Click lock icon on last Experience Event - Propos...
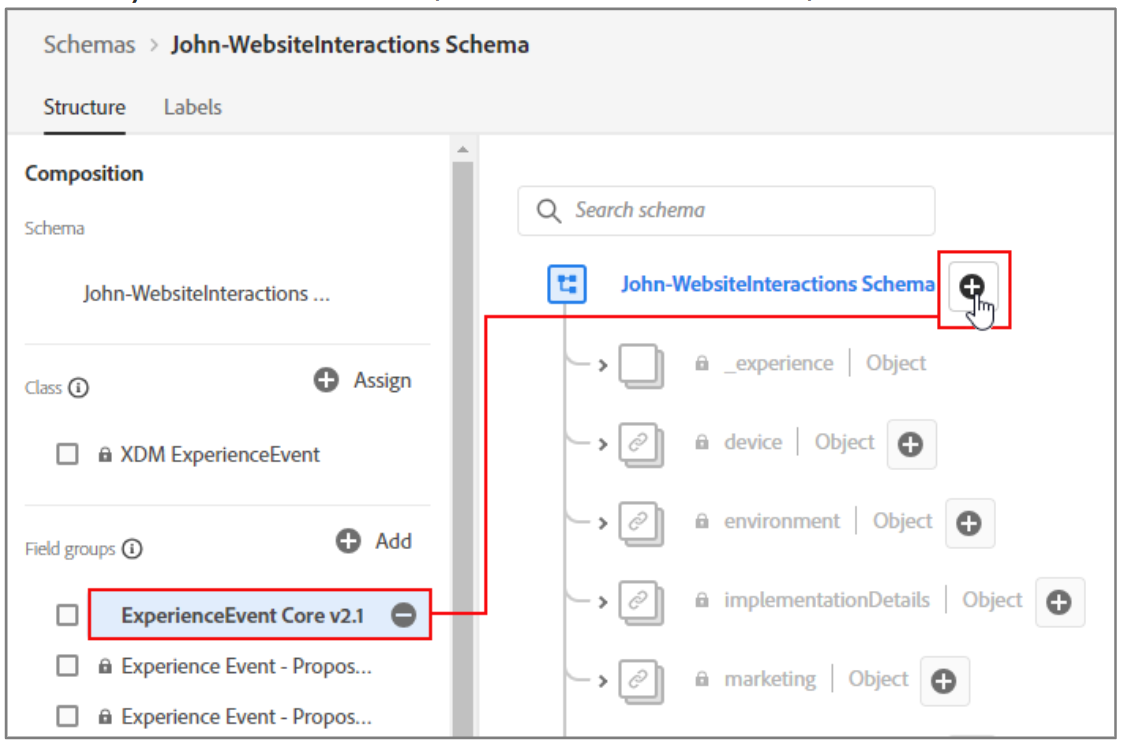 [x=105, y=716]
